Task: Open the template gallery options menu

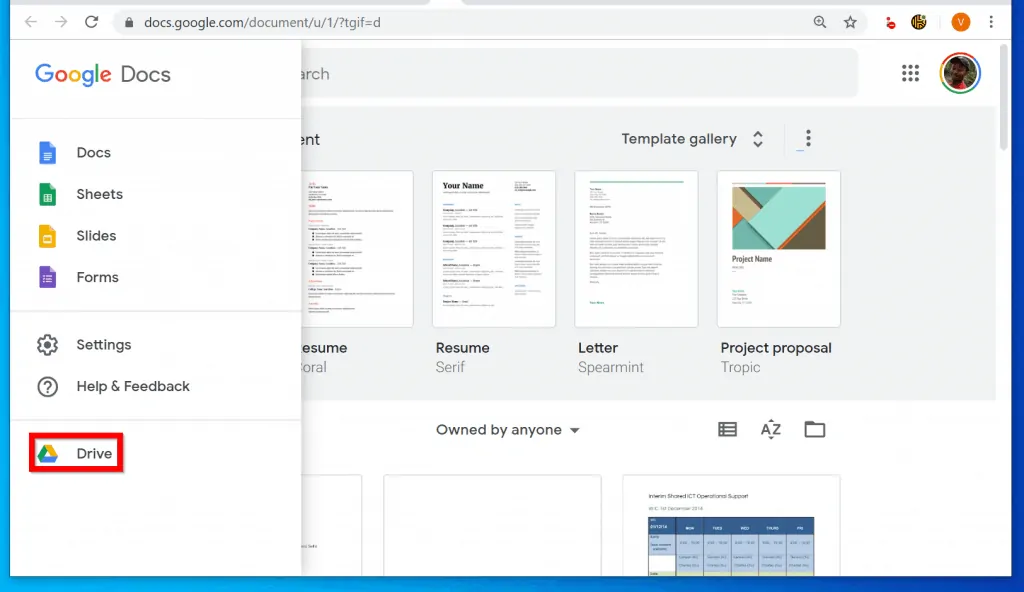Action: pyautogui.click(x=806, y=139)
